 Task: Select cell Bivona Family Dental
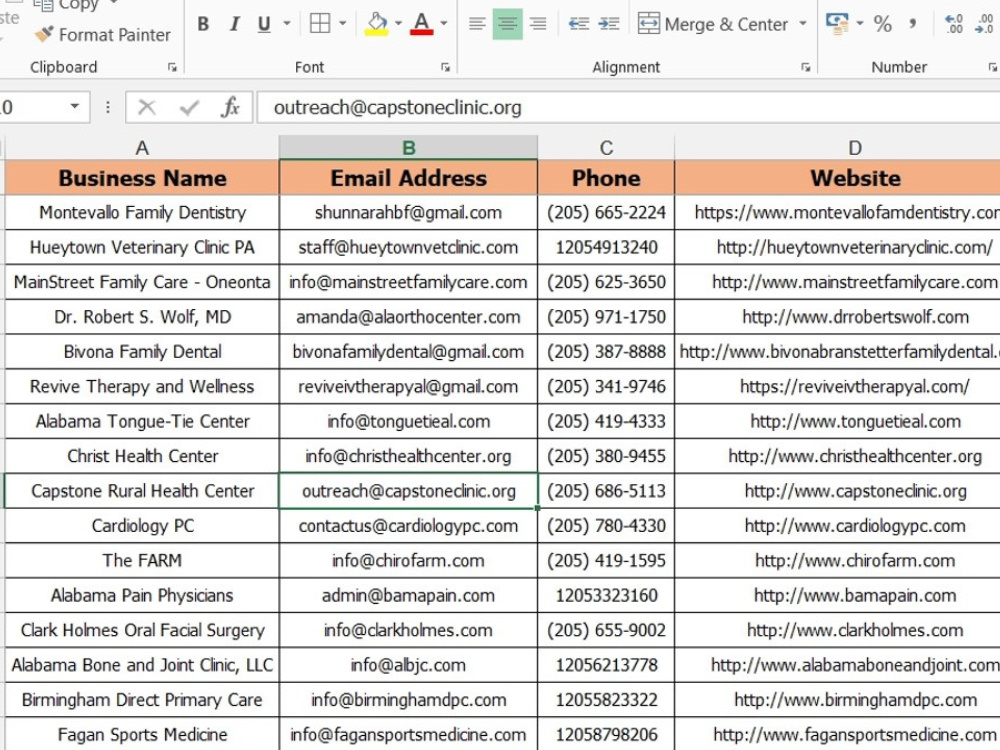142,351
